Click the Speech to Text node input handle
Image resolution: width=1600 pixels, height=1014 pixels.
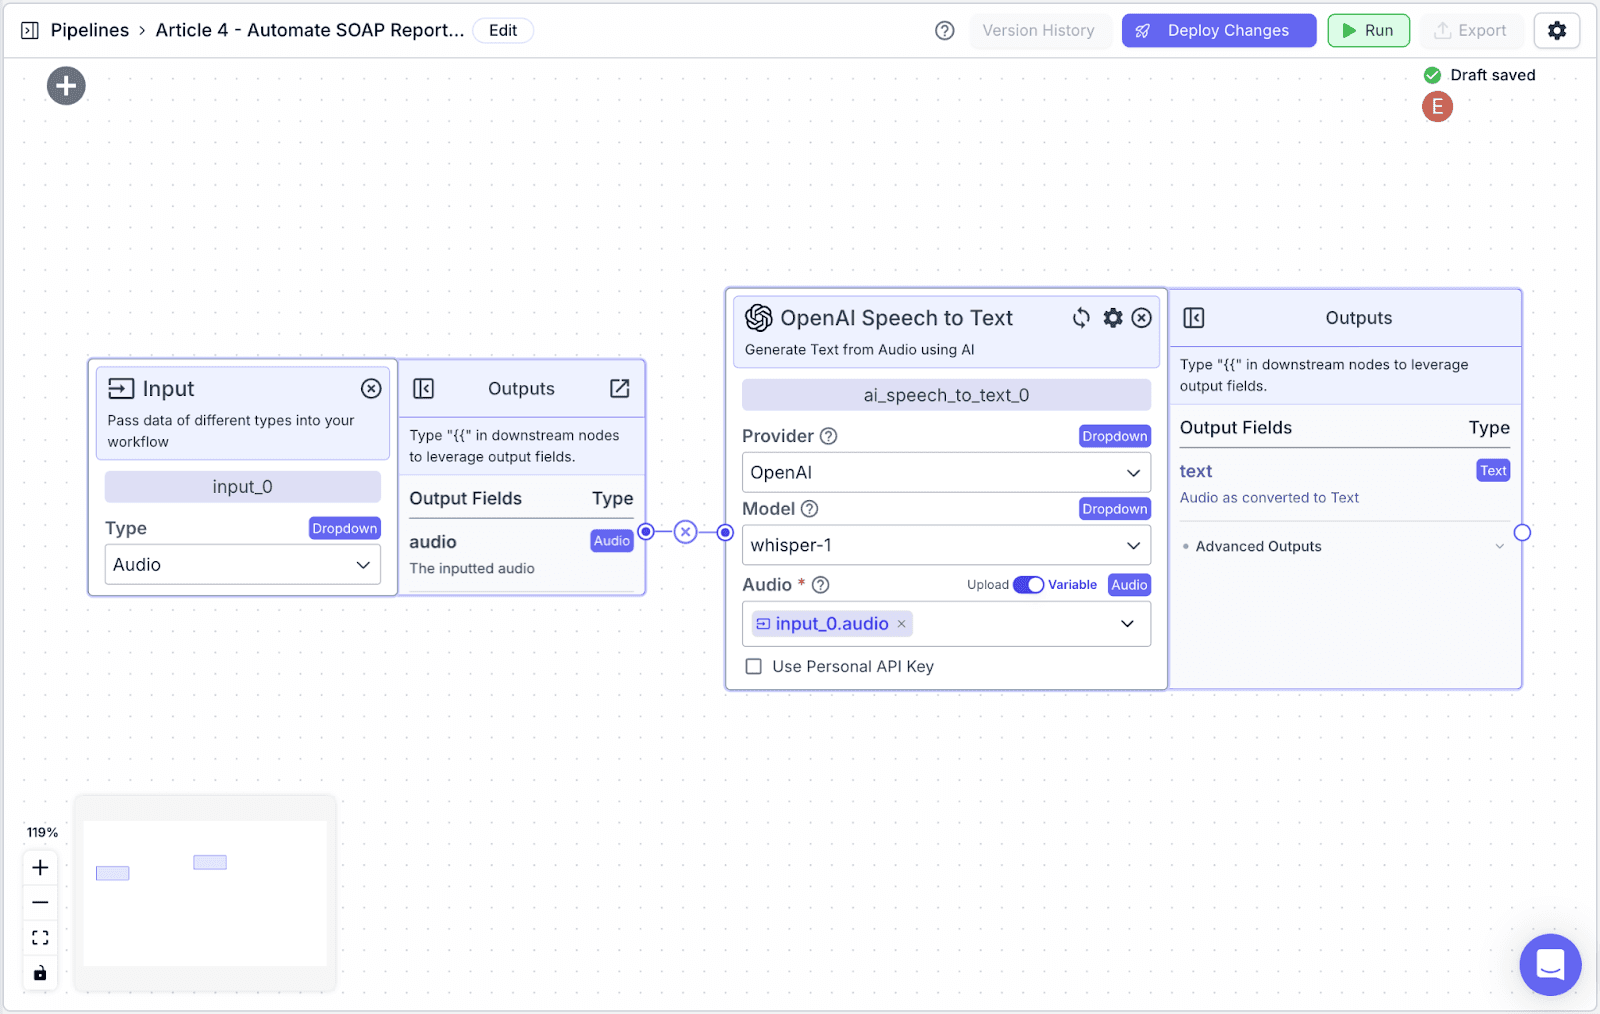(726, 532)
